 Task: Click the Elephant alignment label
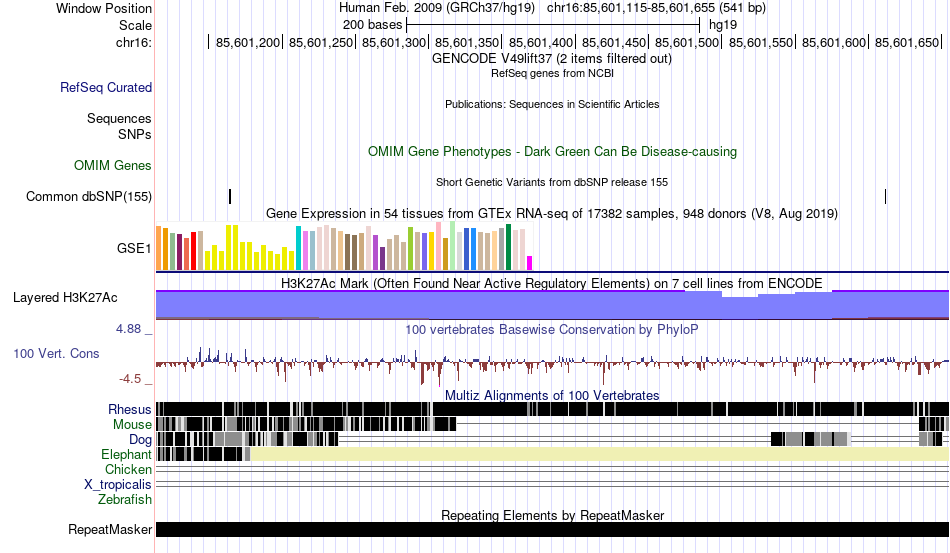(126, 454)
